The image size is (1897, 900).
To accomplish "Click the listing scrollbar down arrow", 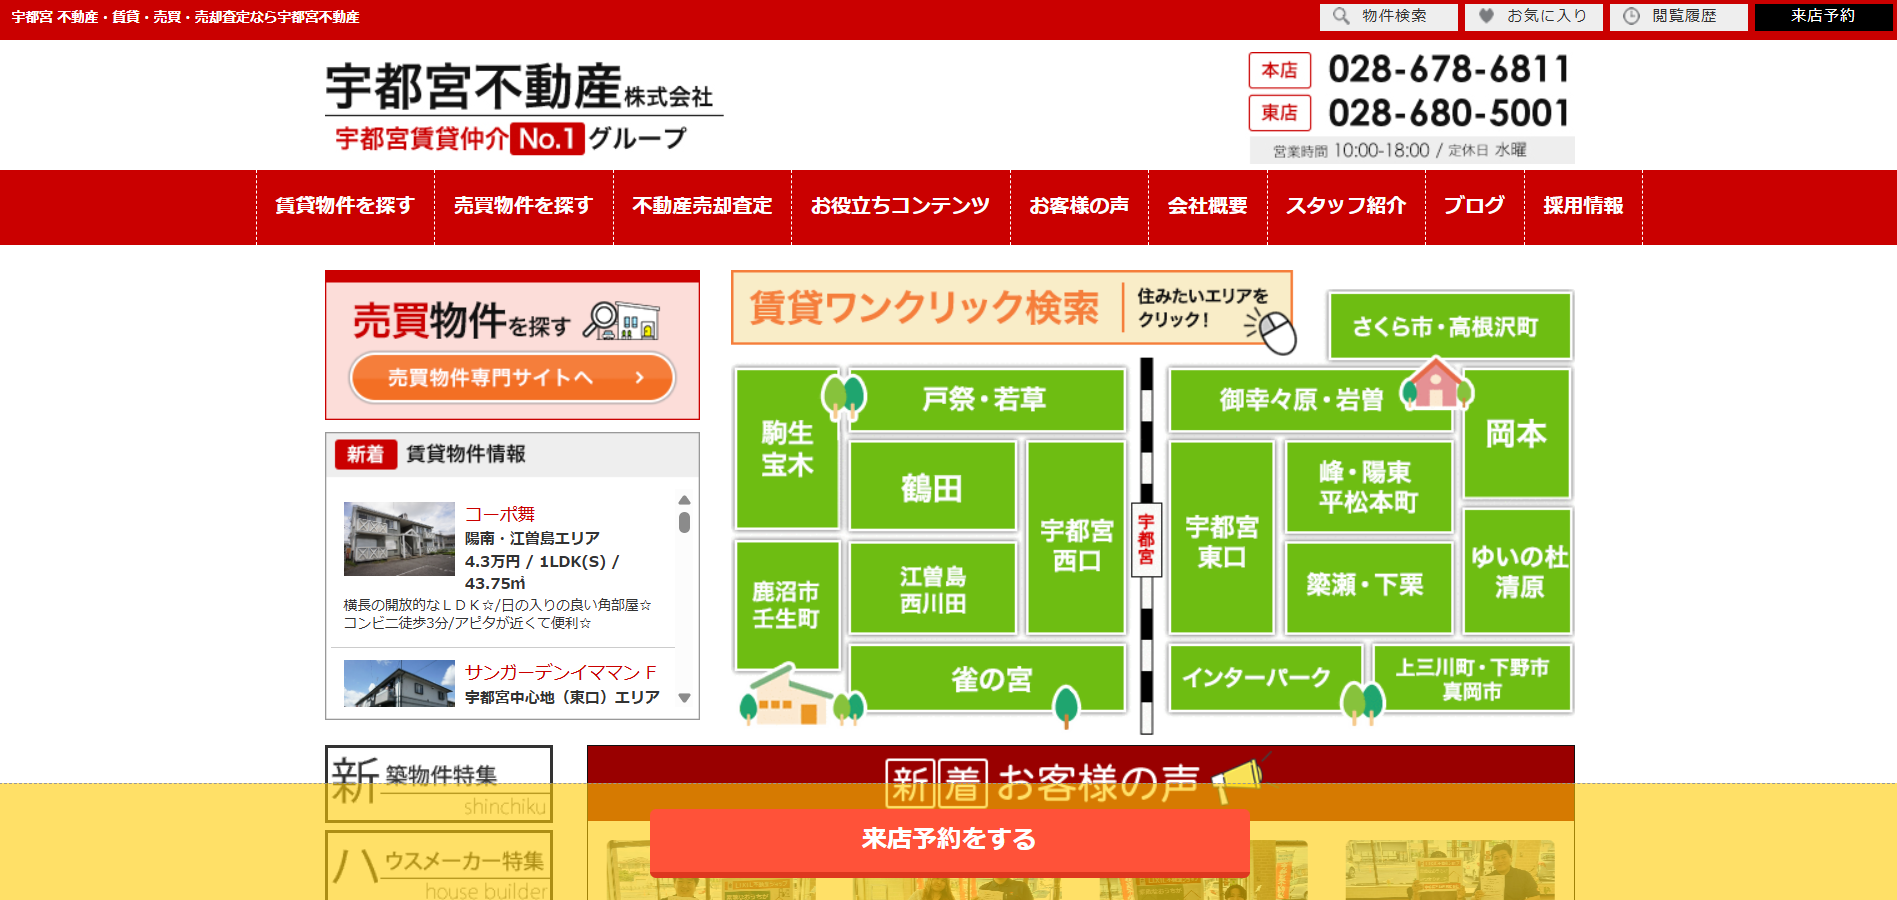I will point(684,698).
